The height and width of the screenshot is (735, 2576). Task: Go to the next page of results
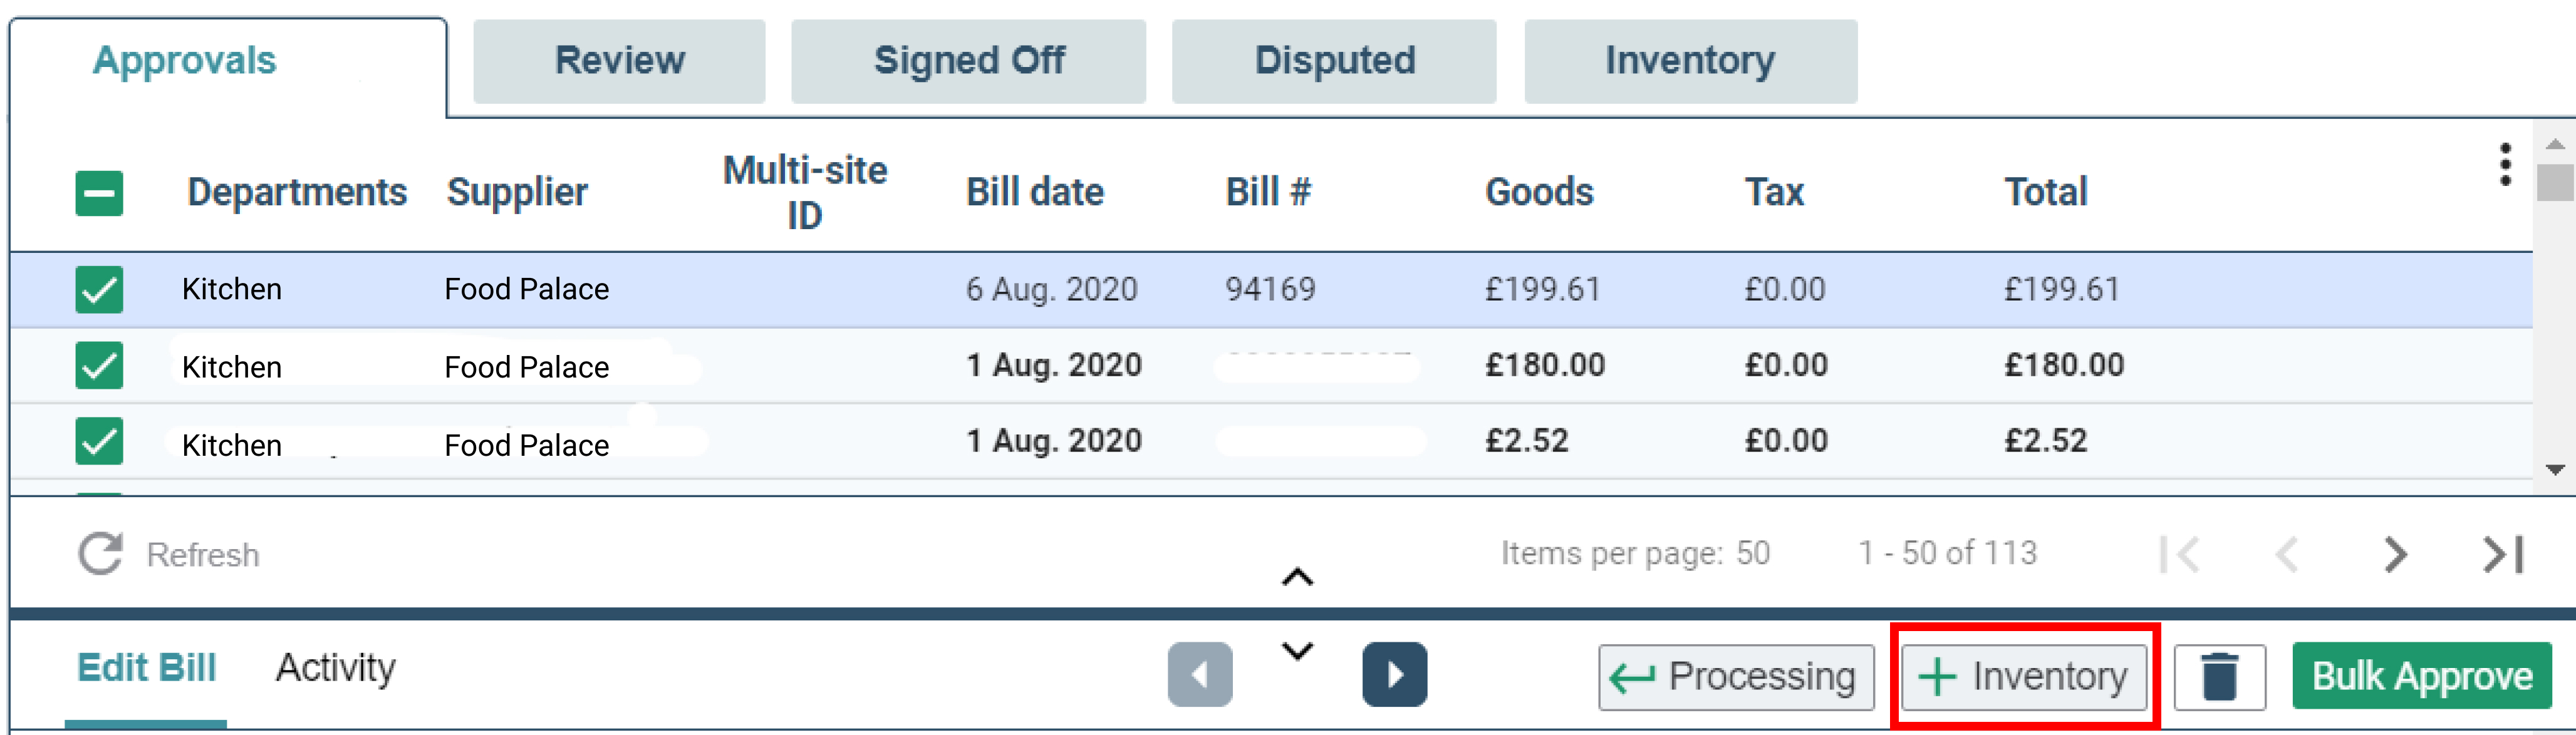2395,554
